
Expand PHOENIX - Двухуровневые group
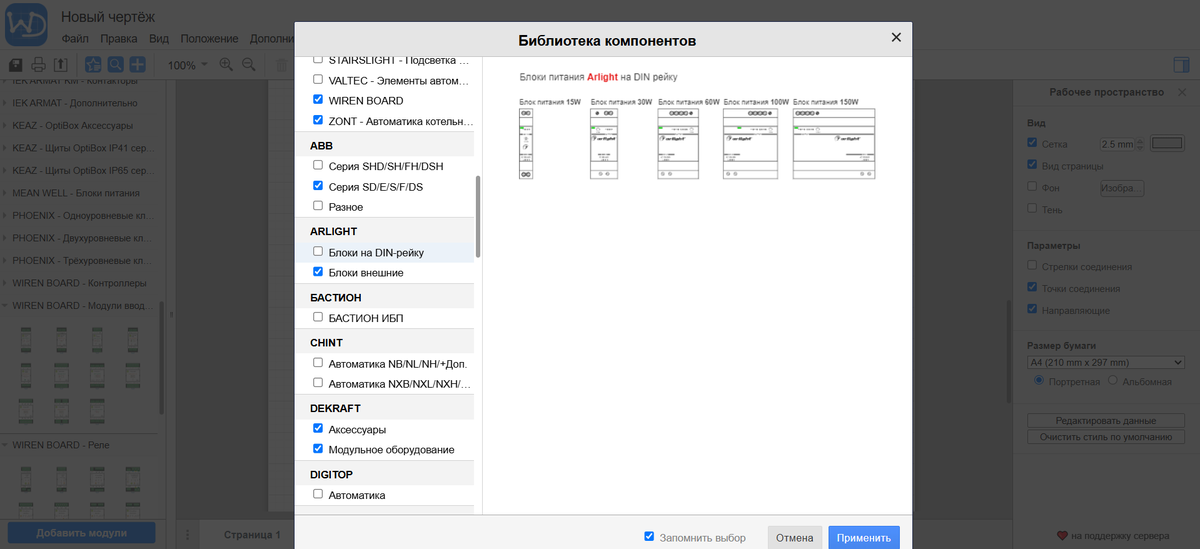pos(80,238)
